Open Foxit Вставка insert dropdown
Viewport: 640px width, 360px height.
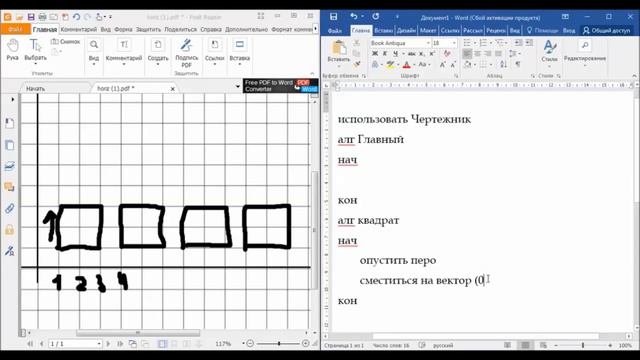[240, 52]
